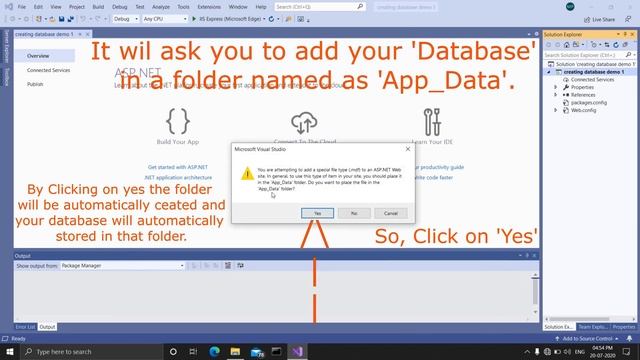Screen dimensions: 640x360
Task: Expand the Web.config node in Solution Explorer
Action: 555,111
